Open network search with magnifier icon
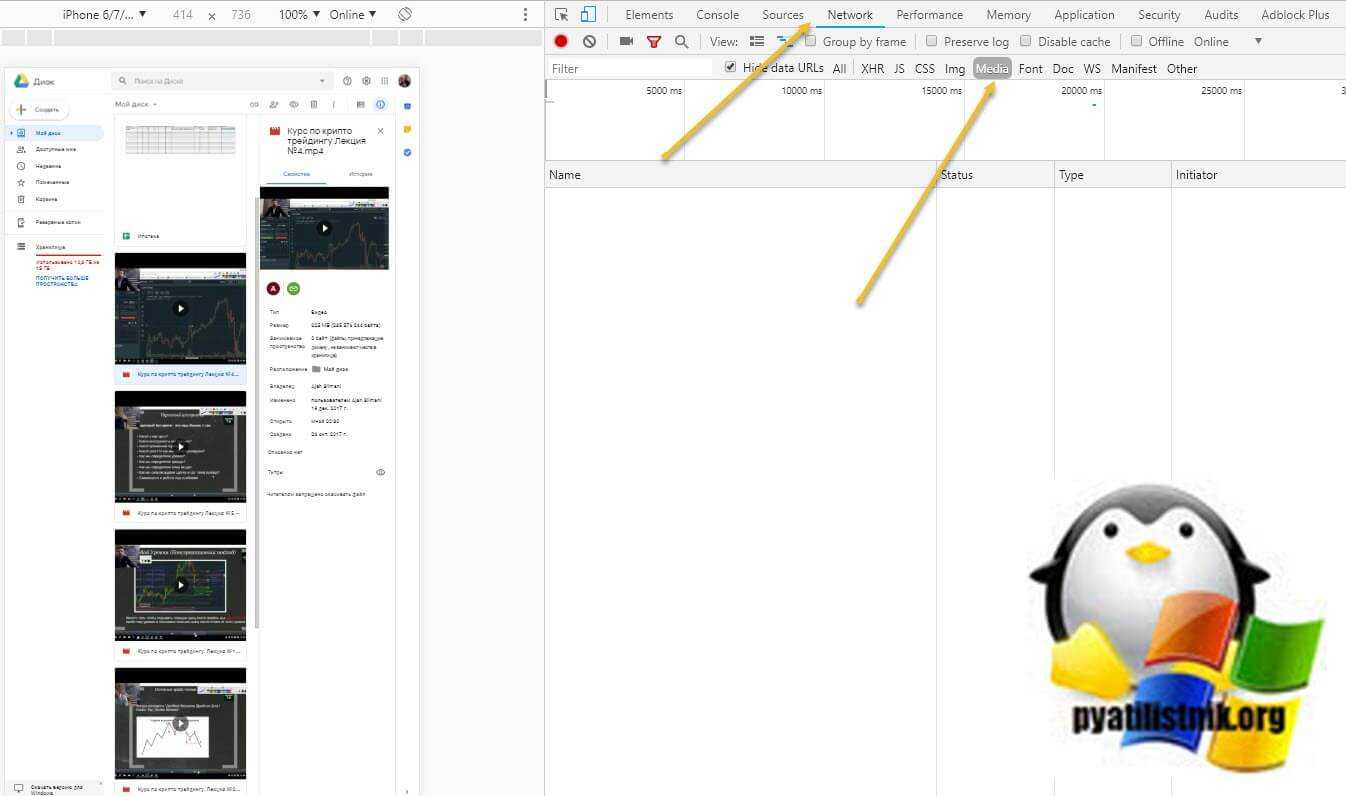The height and width of the screenshot is (796, 1346). (681, 42)
